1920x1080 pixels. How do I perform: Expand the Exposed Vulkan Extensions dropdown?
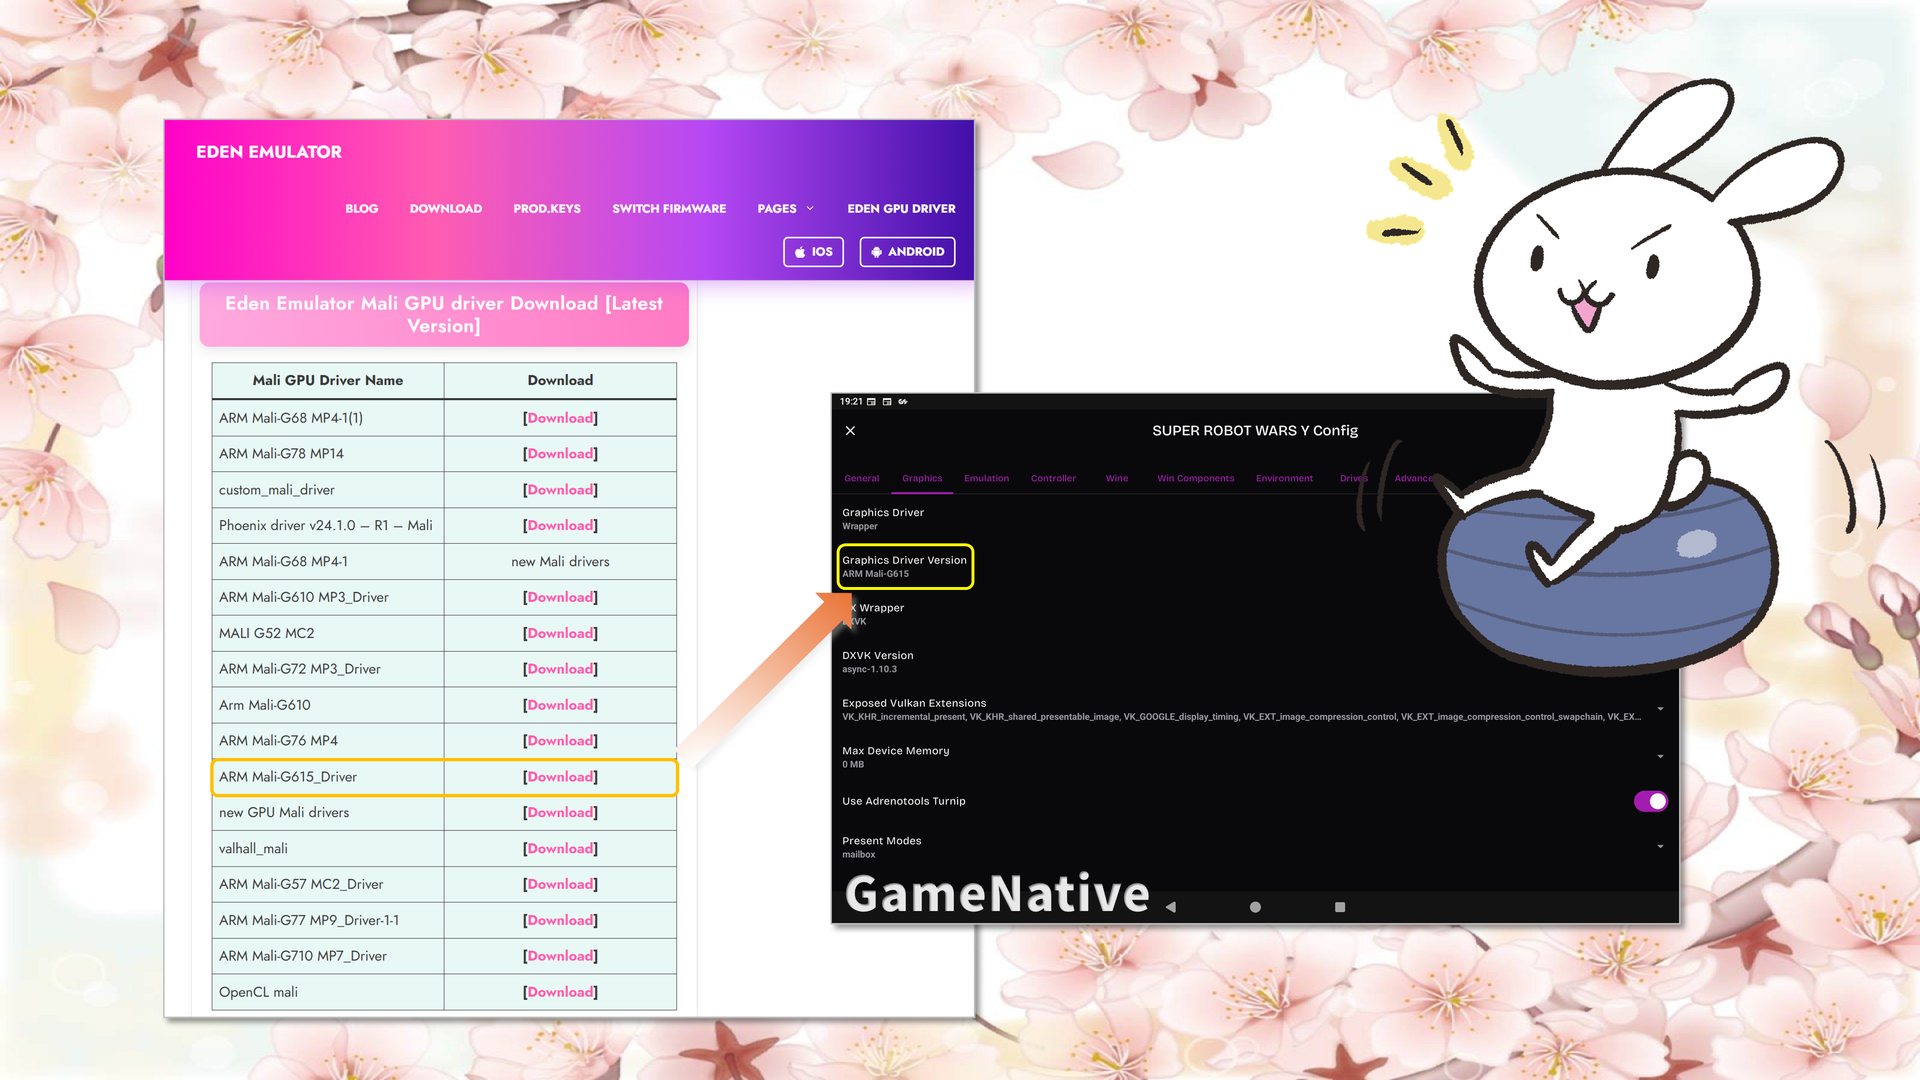(1660, 709)
